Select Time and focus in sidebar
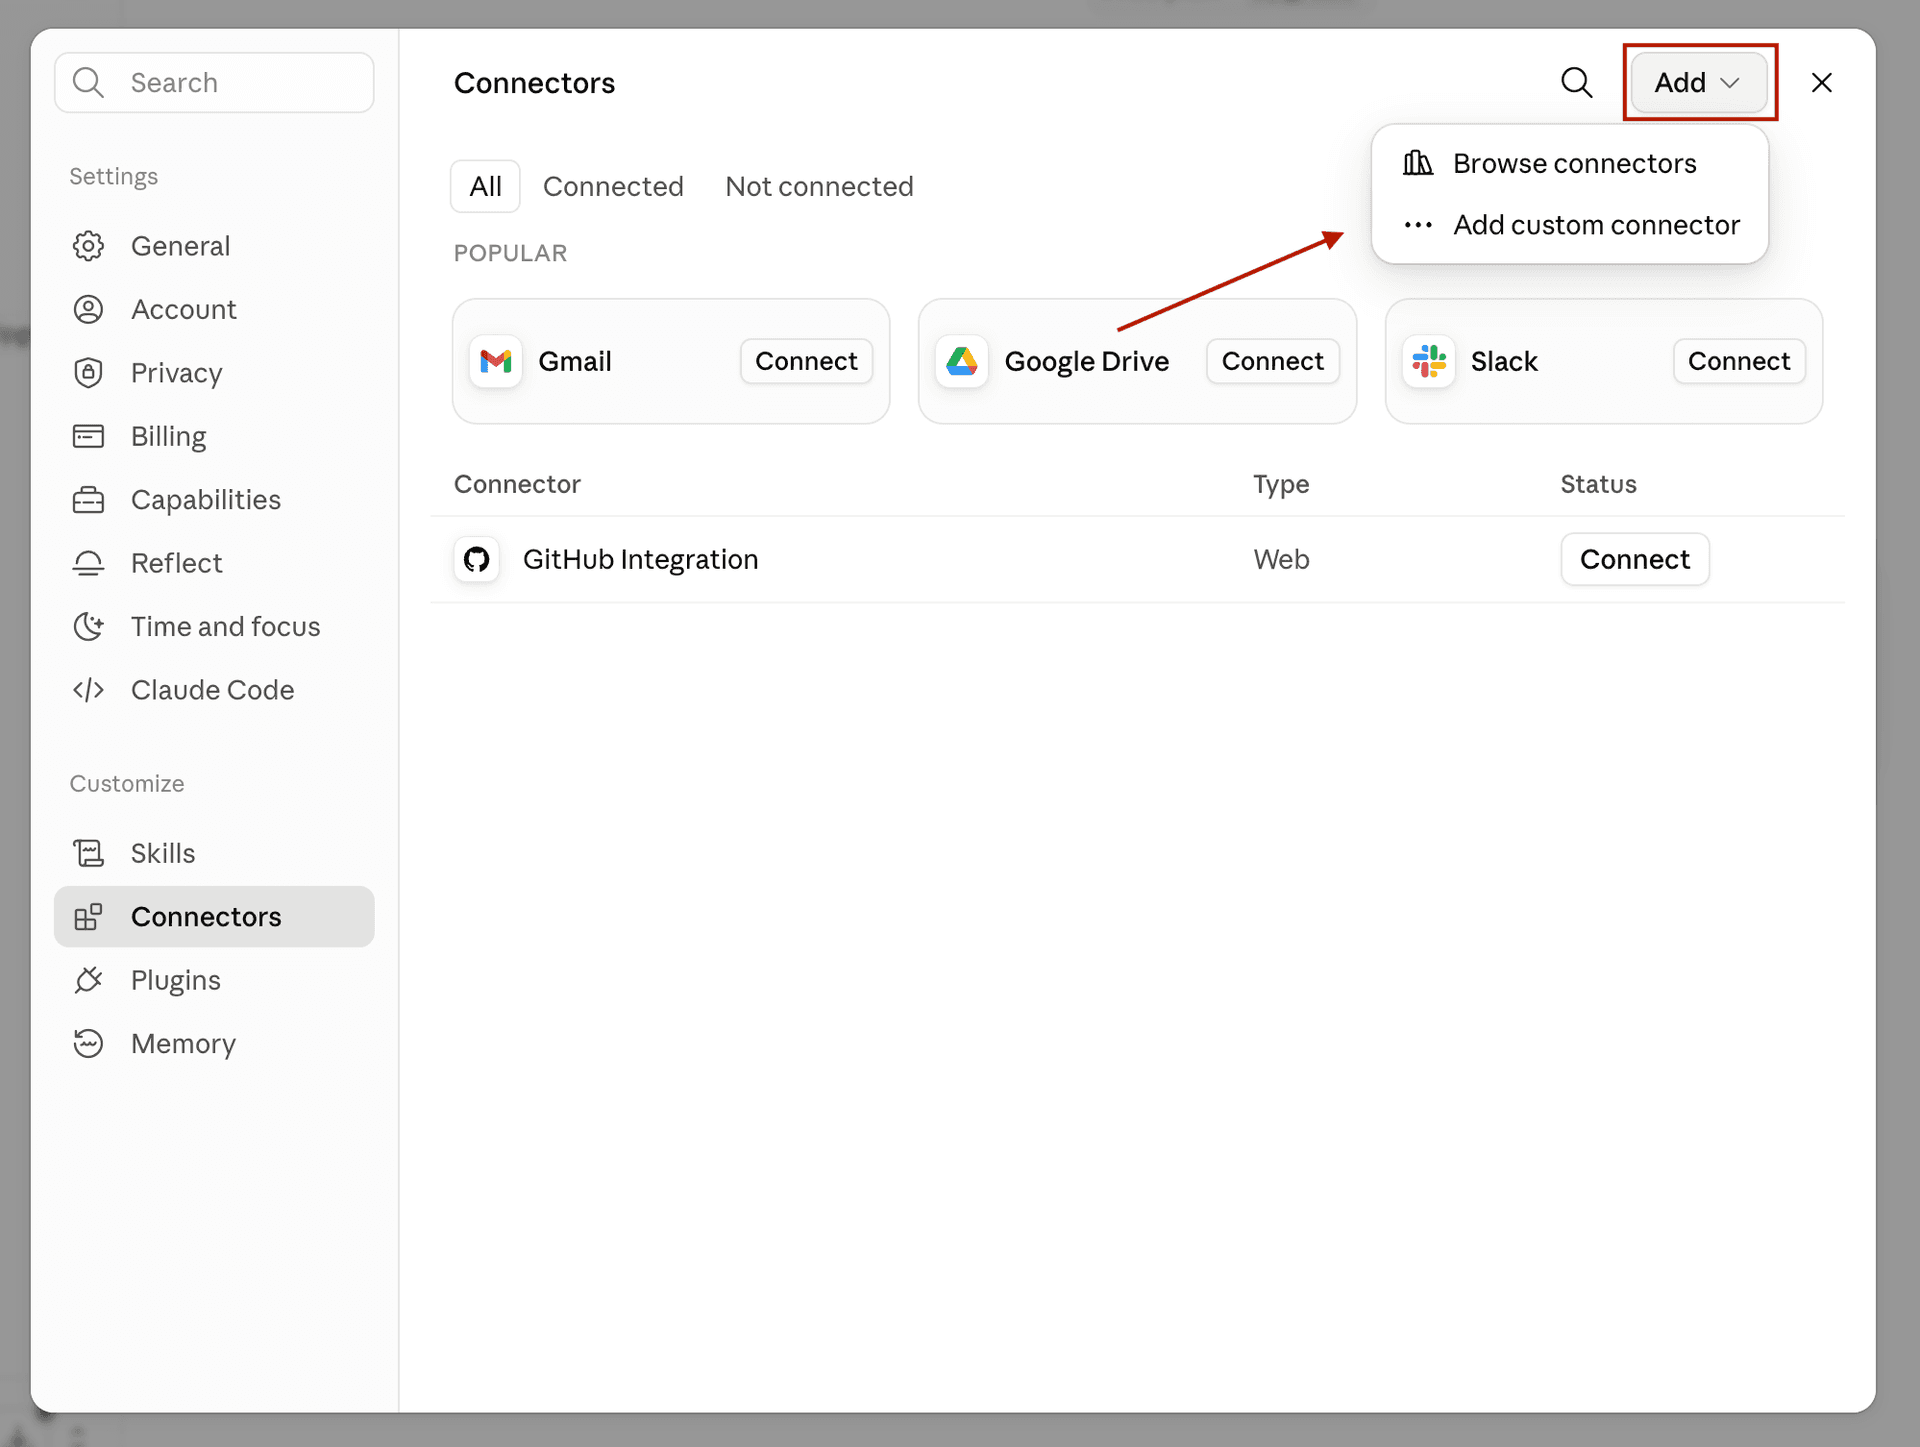1920x1447 pixels. (214, 626)
